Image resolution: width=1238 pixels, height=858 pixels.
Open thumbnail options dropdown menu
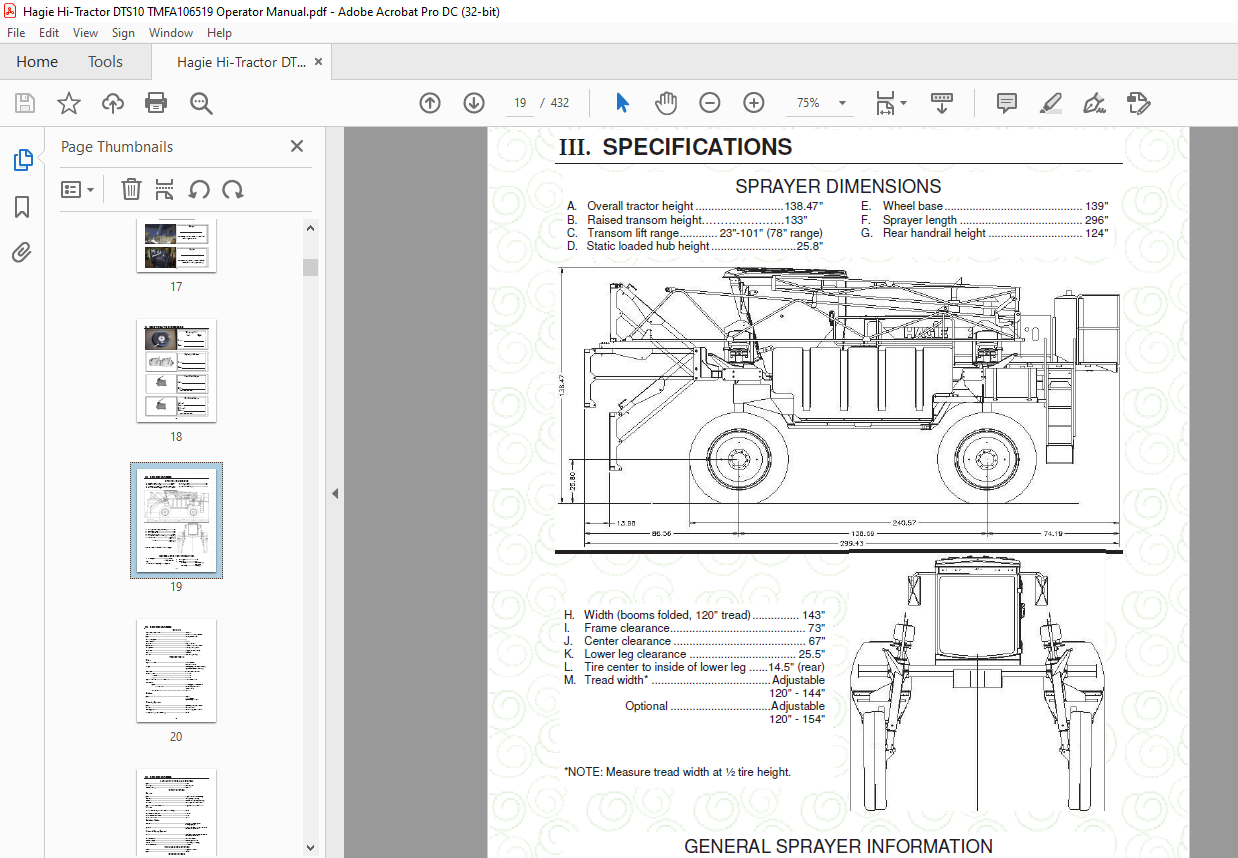(x=77, y=190)
